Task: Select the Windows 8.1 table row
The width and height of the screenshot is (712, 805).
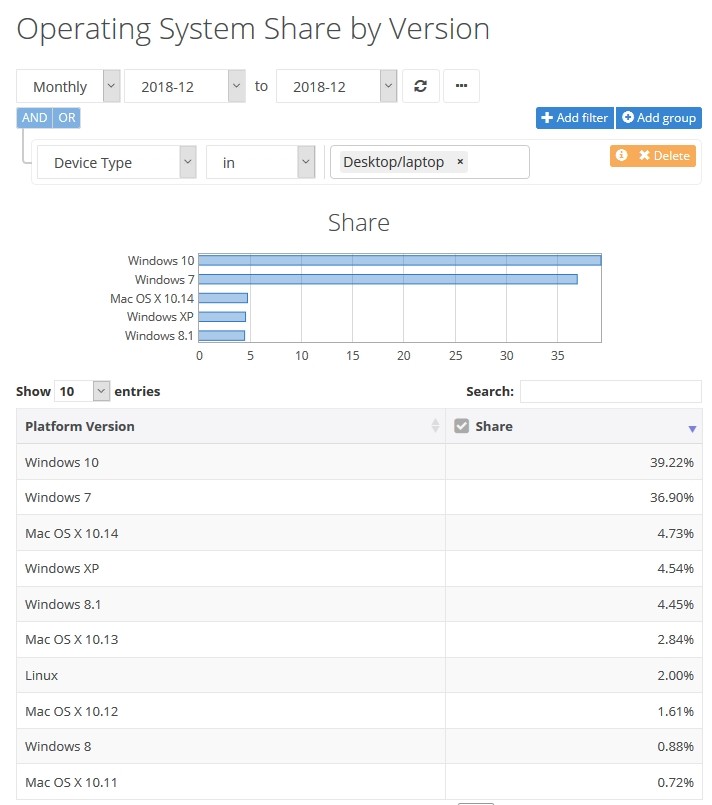Action: 359,604
